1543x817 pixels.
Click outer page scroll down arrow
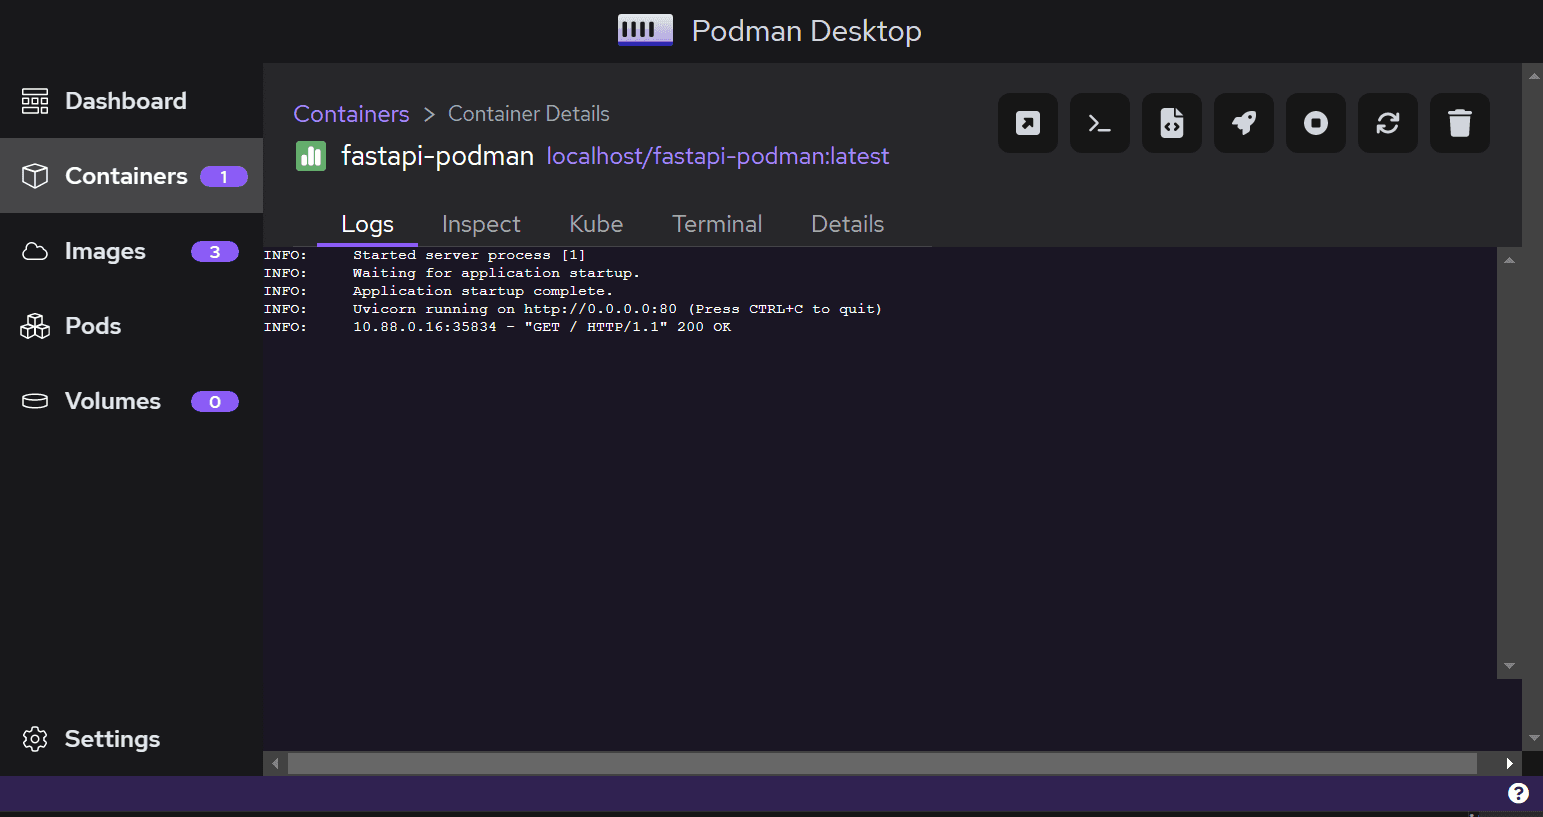coord(1534,739)
